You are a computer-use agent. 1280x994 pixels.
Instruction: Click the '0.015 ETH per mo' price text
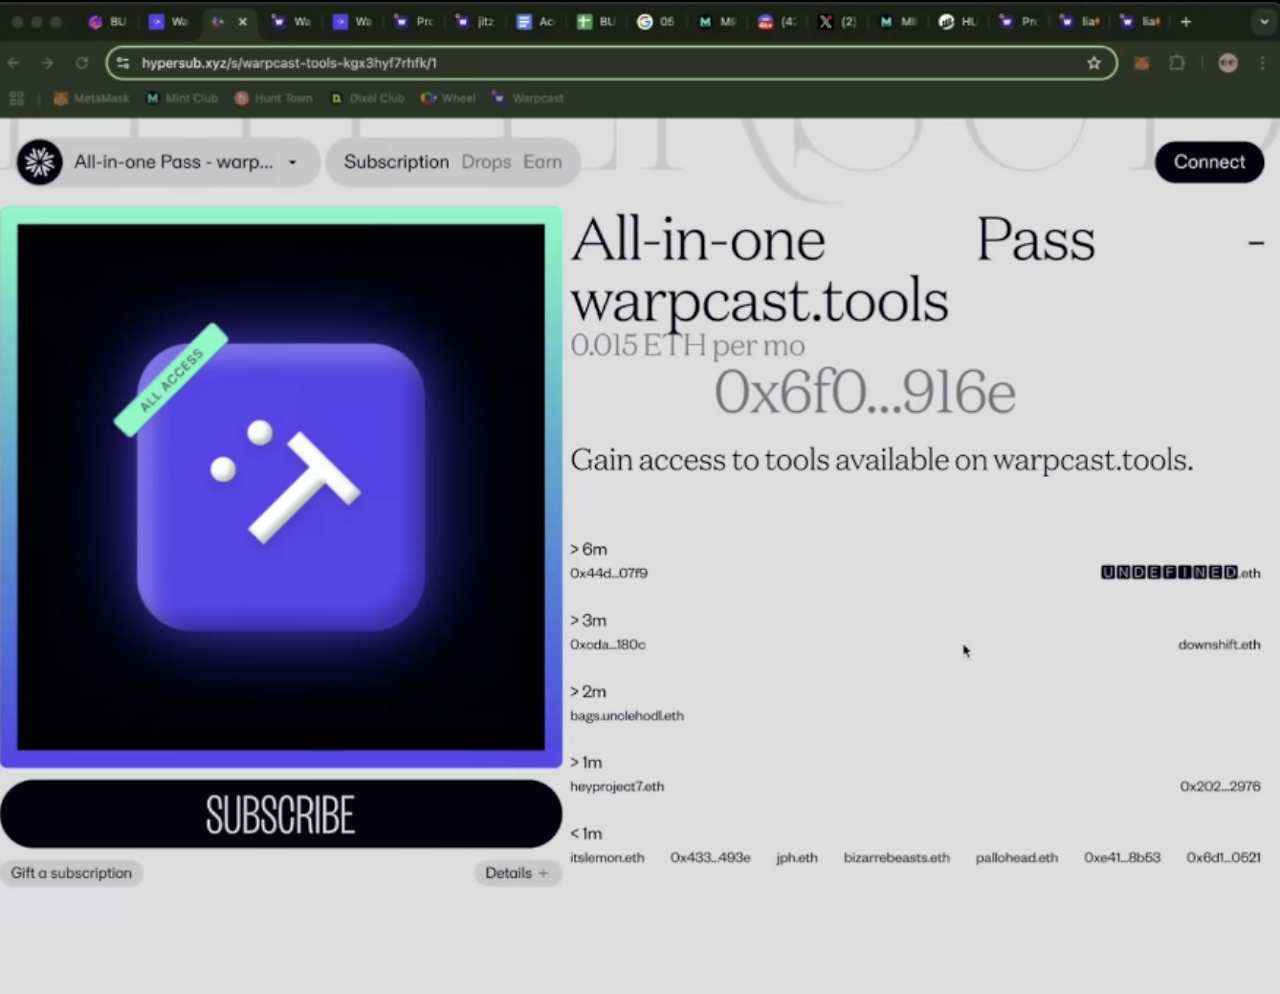(687, 345)
